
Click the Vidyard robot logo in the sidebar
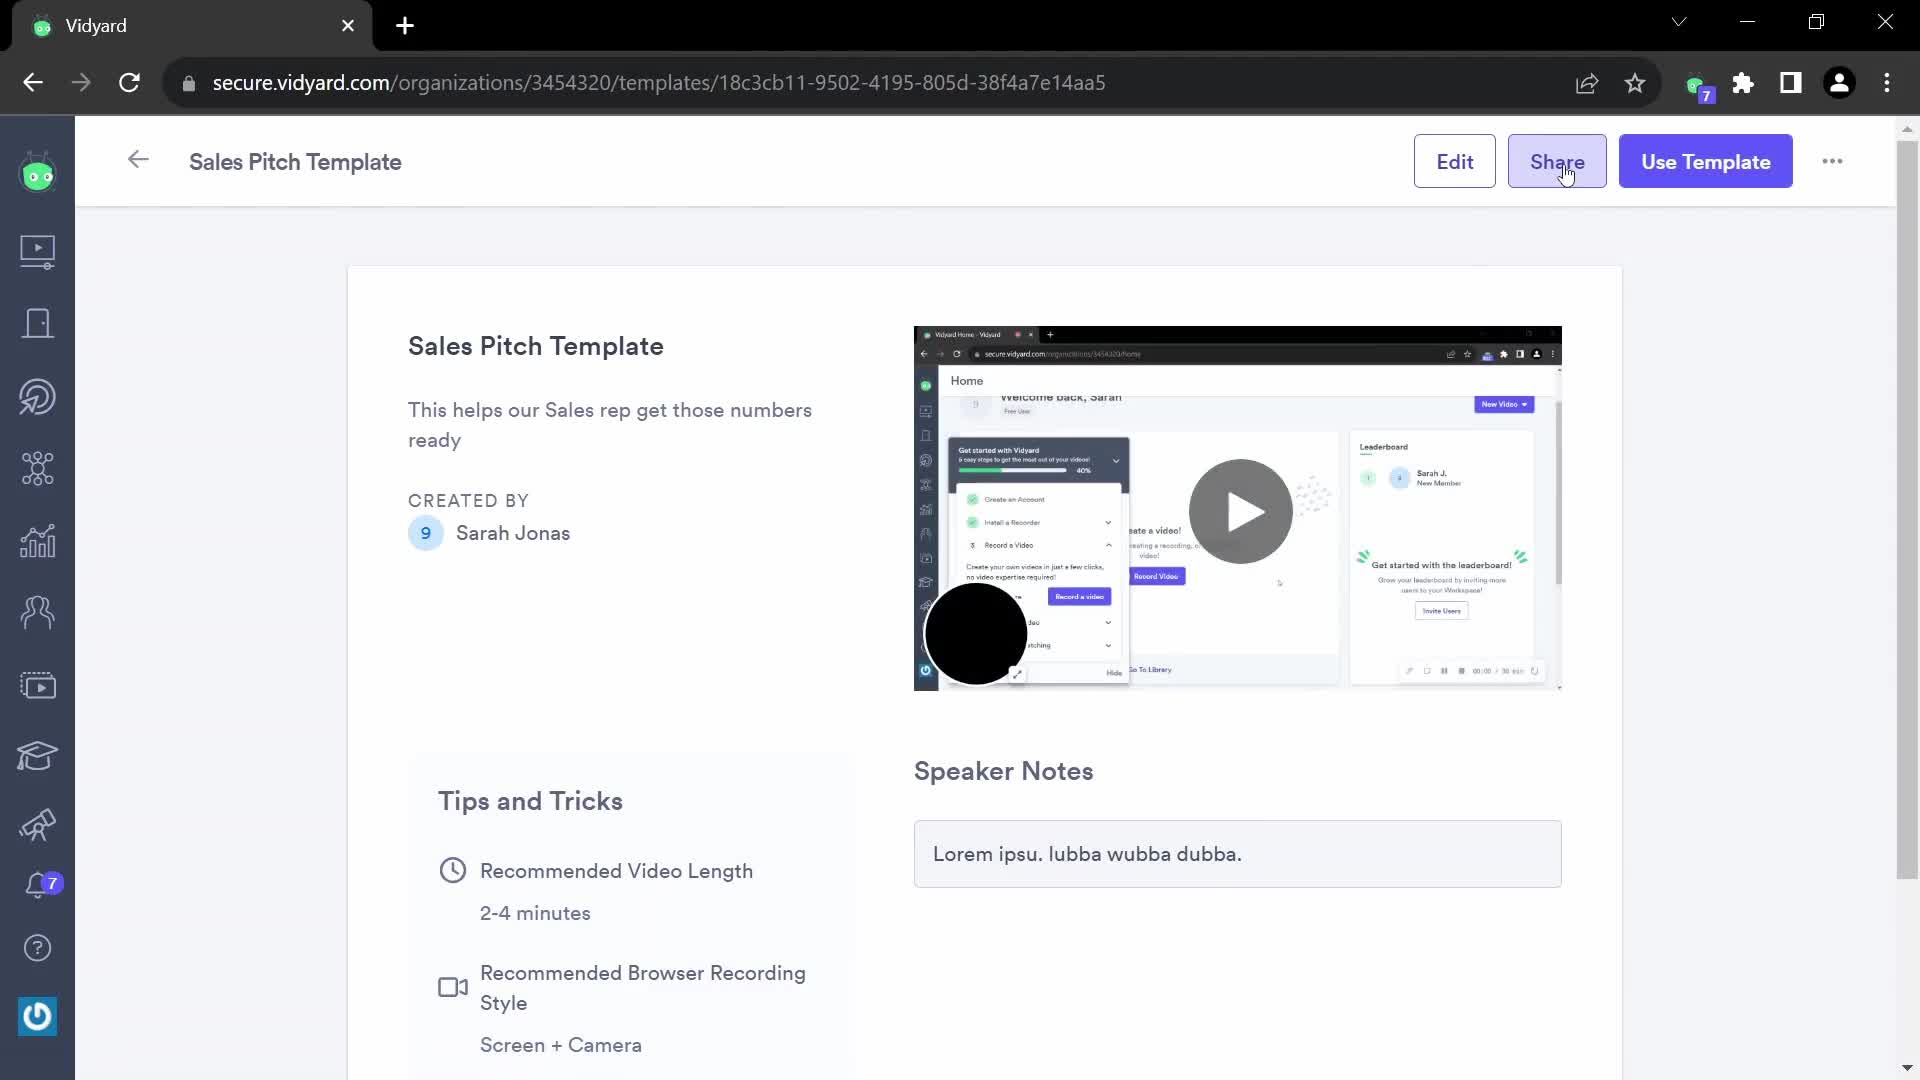[38, 174]
